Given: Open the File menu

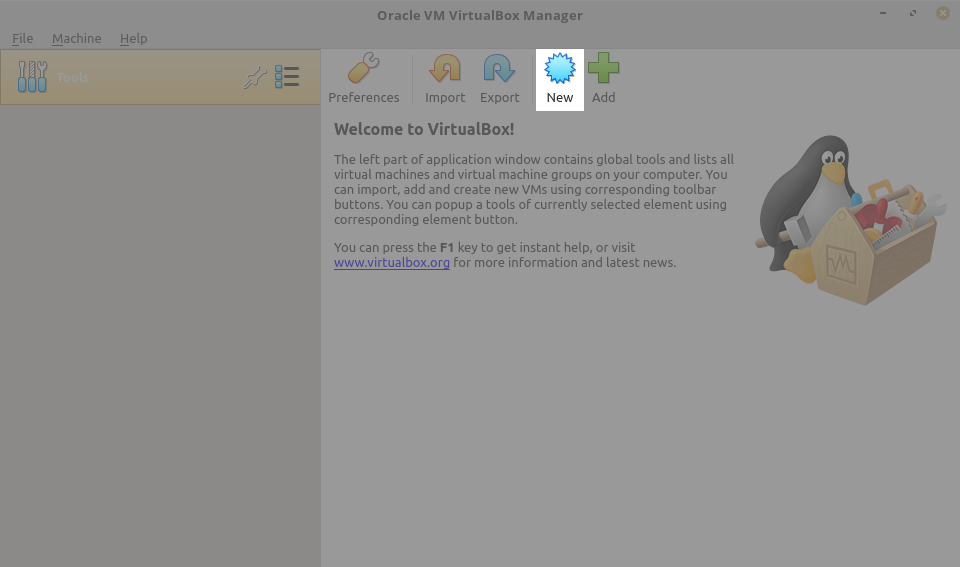Looking at the screenshot, I should (x=23, y=39).
